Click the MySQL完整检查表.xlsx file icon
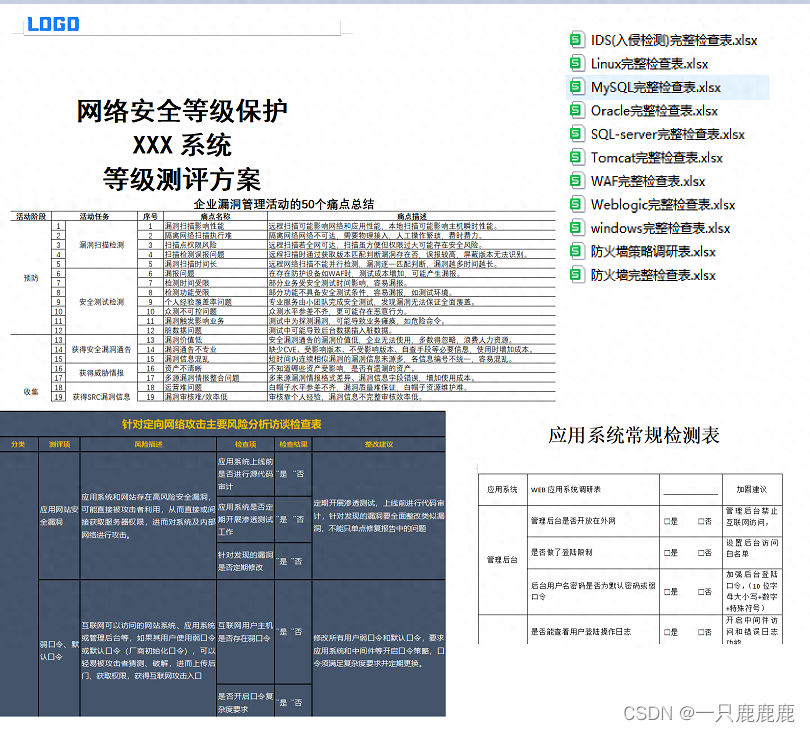This screenshot has width=810, height=732. [x=576, y=87]
